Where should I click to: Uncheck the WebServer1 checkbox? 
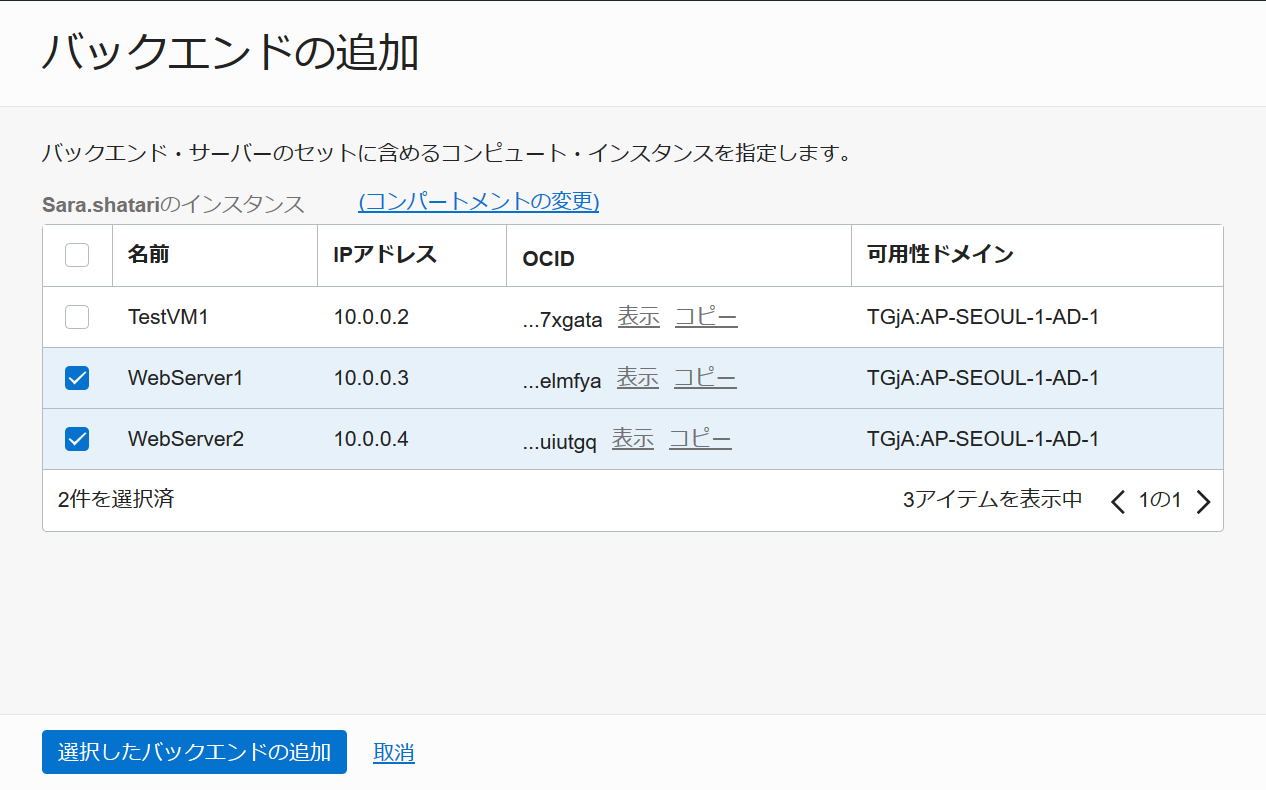(x=77, y=378)
